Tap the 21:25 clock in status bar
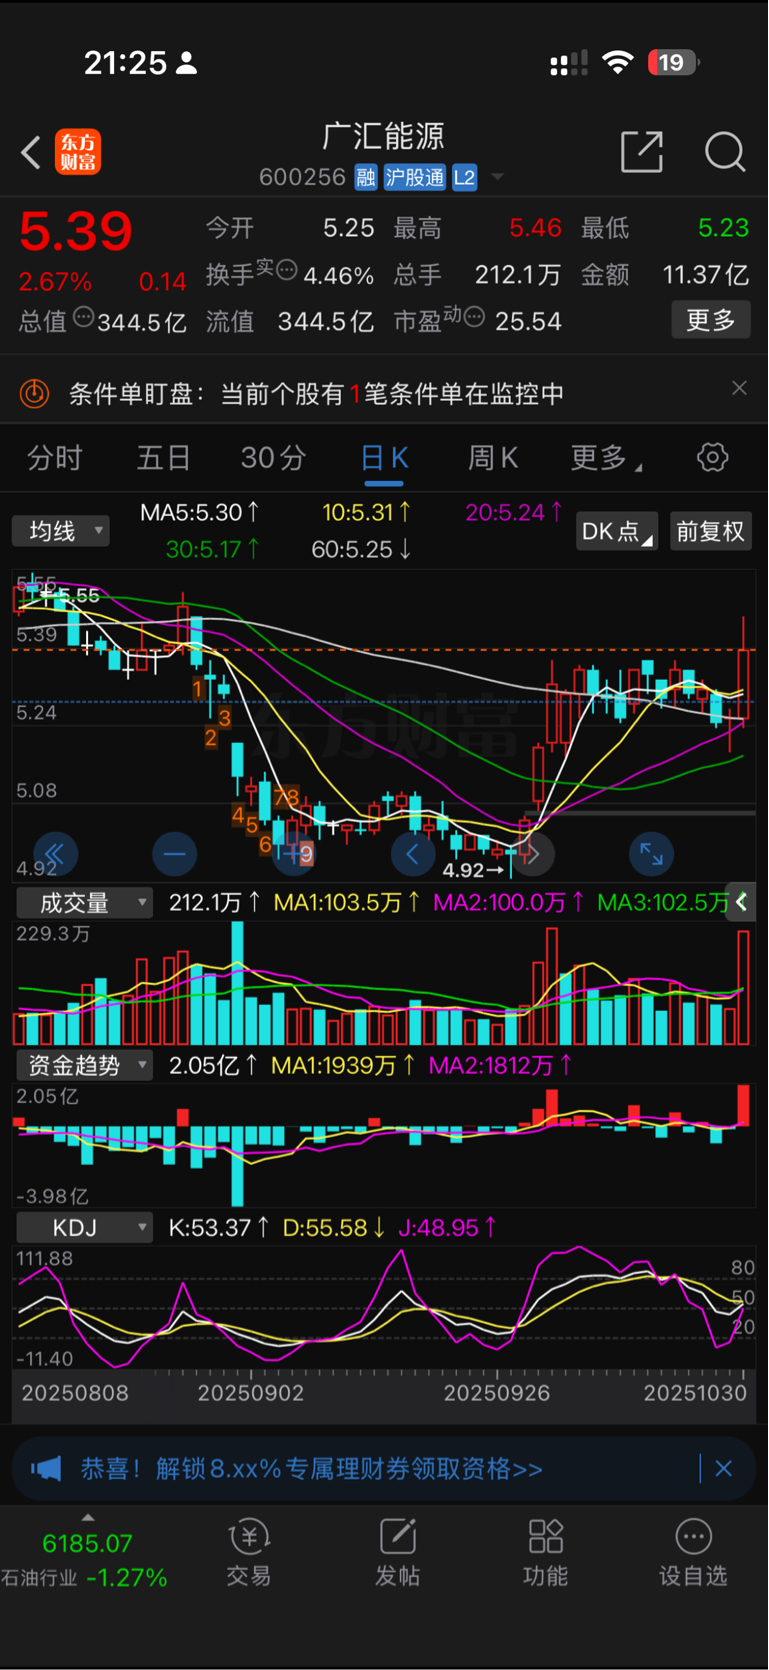769x1670 pixels. point(125,63)
